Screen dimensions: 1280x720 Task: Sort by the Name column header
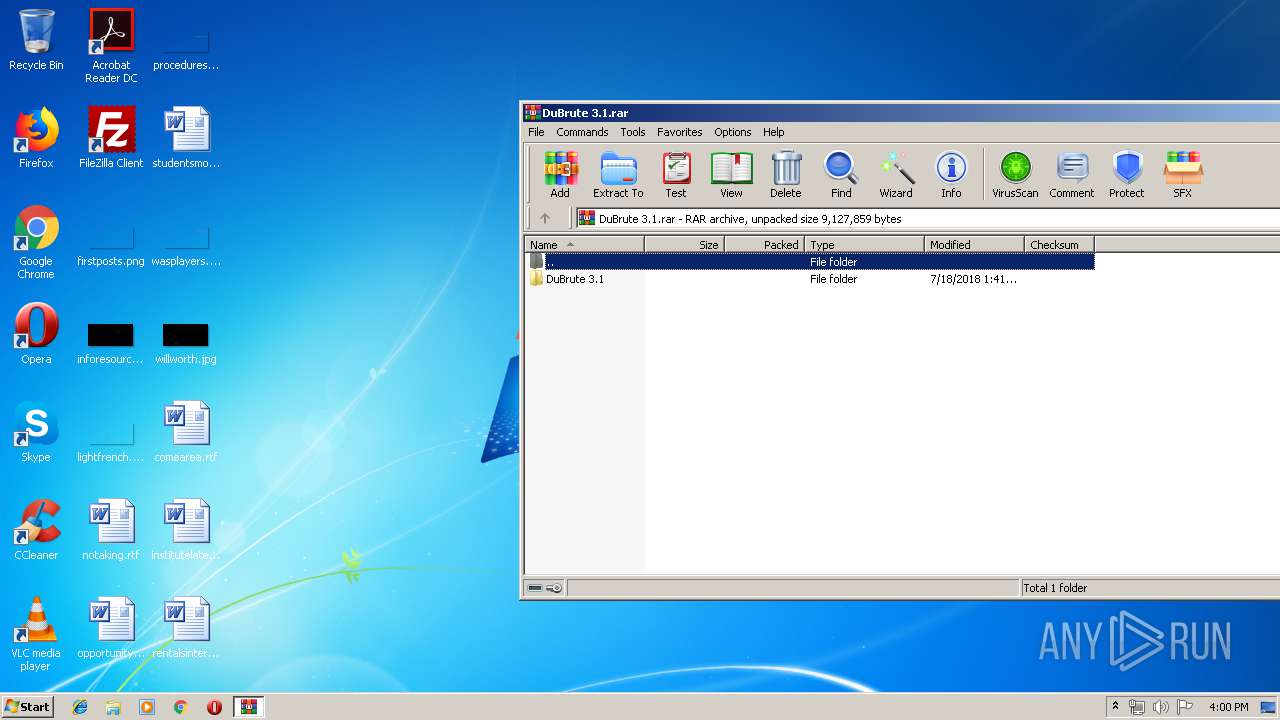[x=585, y=245]
